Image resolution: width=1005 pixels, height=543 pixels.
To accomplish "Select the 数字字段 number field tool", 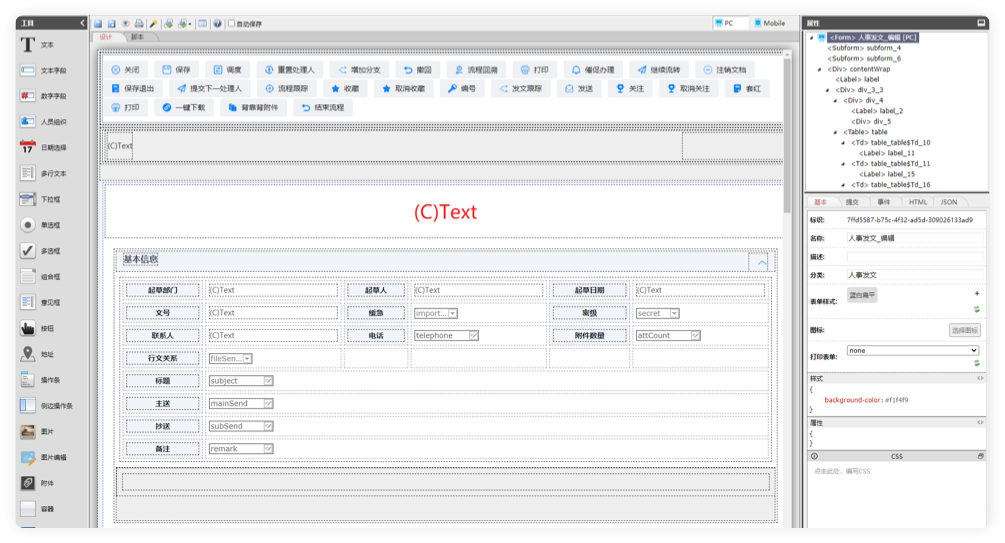I will pos(44,96).
